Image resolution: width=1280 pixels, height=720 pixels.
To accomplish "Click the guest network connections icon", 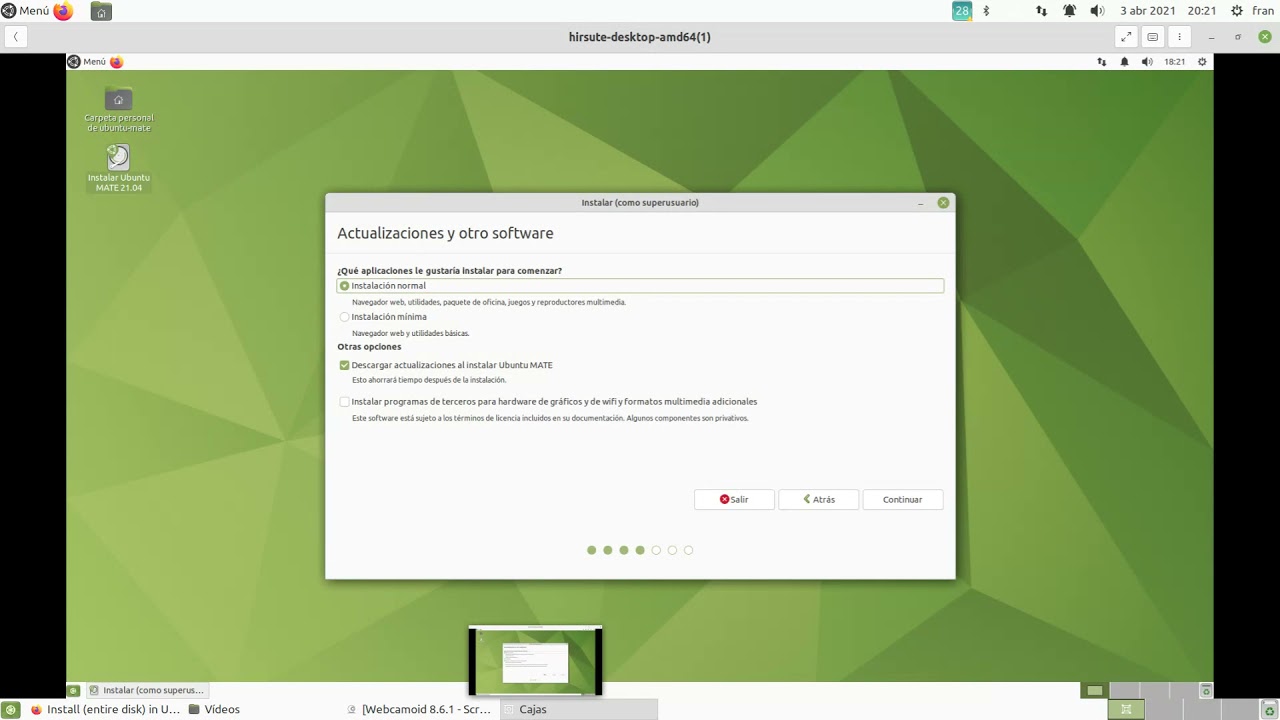I will (1102, 62).
